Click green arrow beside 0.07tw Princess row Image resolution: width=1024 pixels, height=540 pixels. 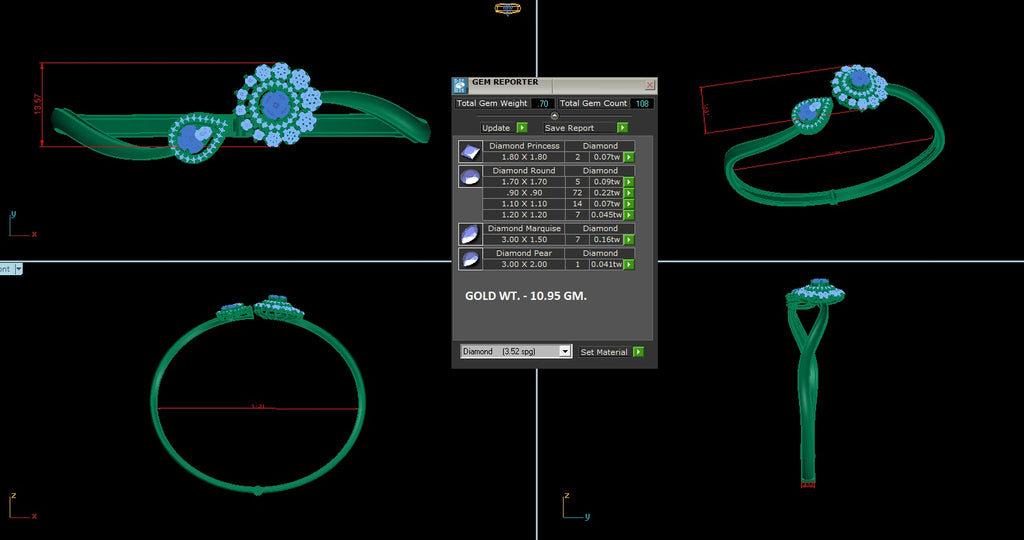click(x=629, y=157)
